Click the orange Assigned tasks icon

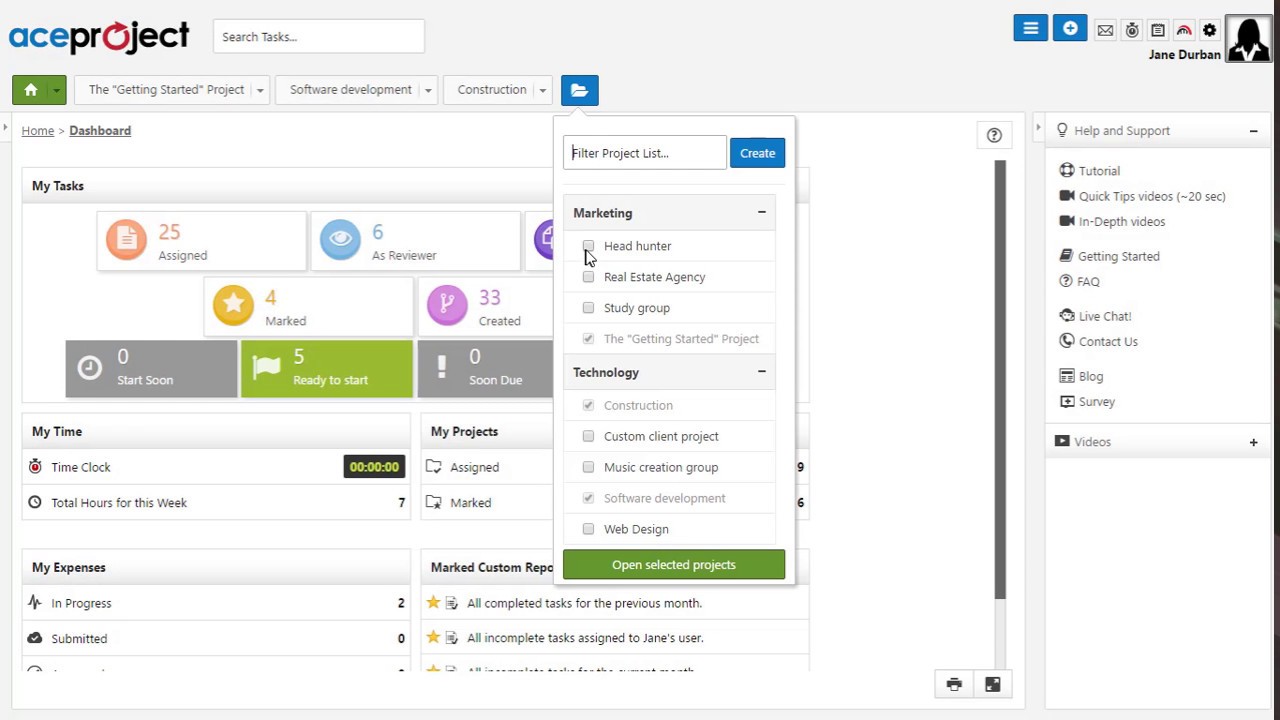coord(126,240)
